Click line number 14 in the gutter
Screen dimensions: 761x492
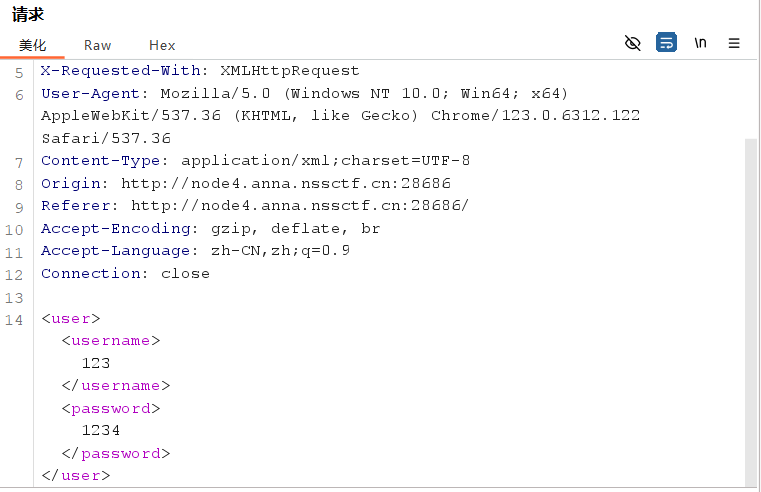[14, 319]
